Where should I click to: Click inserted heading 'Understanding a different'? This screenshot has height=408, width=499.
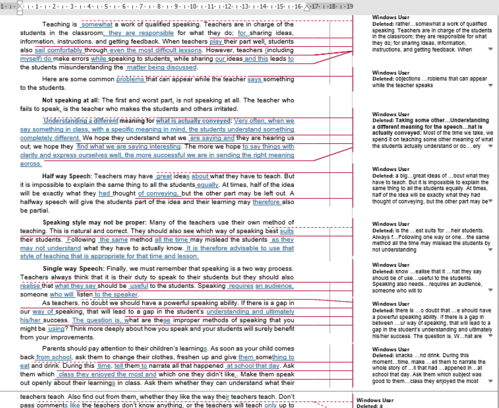[81, 121]
